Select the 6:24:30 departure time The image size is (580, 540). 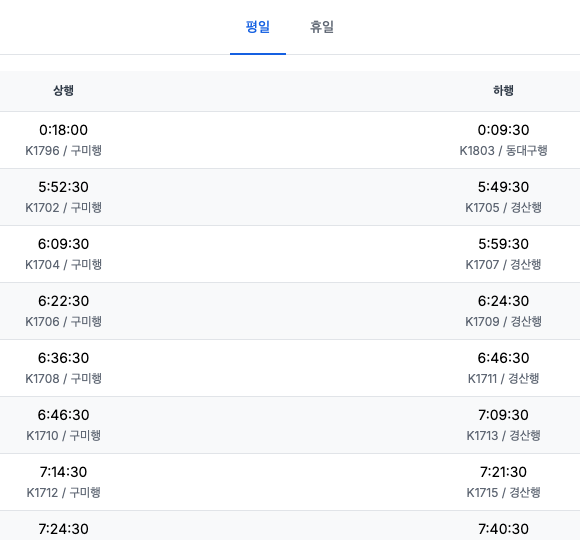click(x=503, y=301)
